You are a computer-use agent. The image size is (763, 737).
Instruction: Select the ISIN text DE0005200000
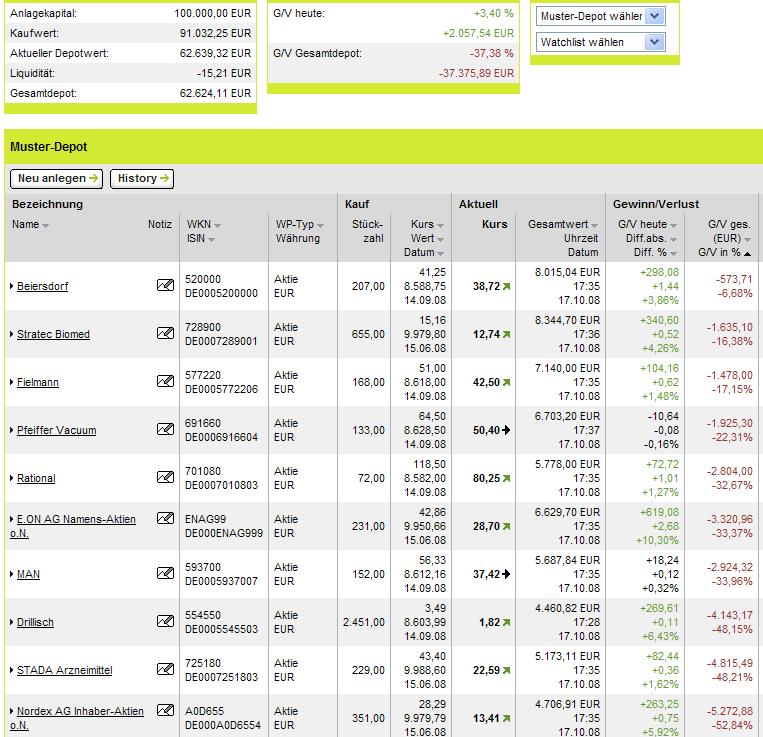221,293
